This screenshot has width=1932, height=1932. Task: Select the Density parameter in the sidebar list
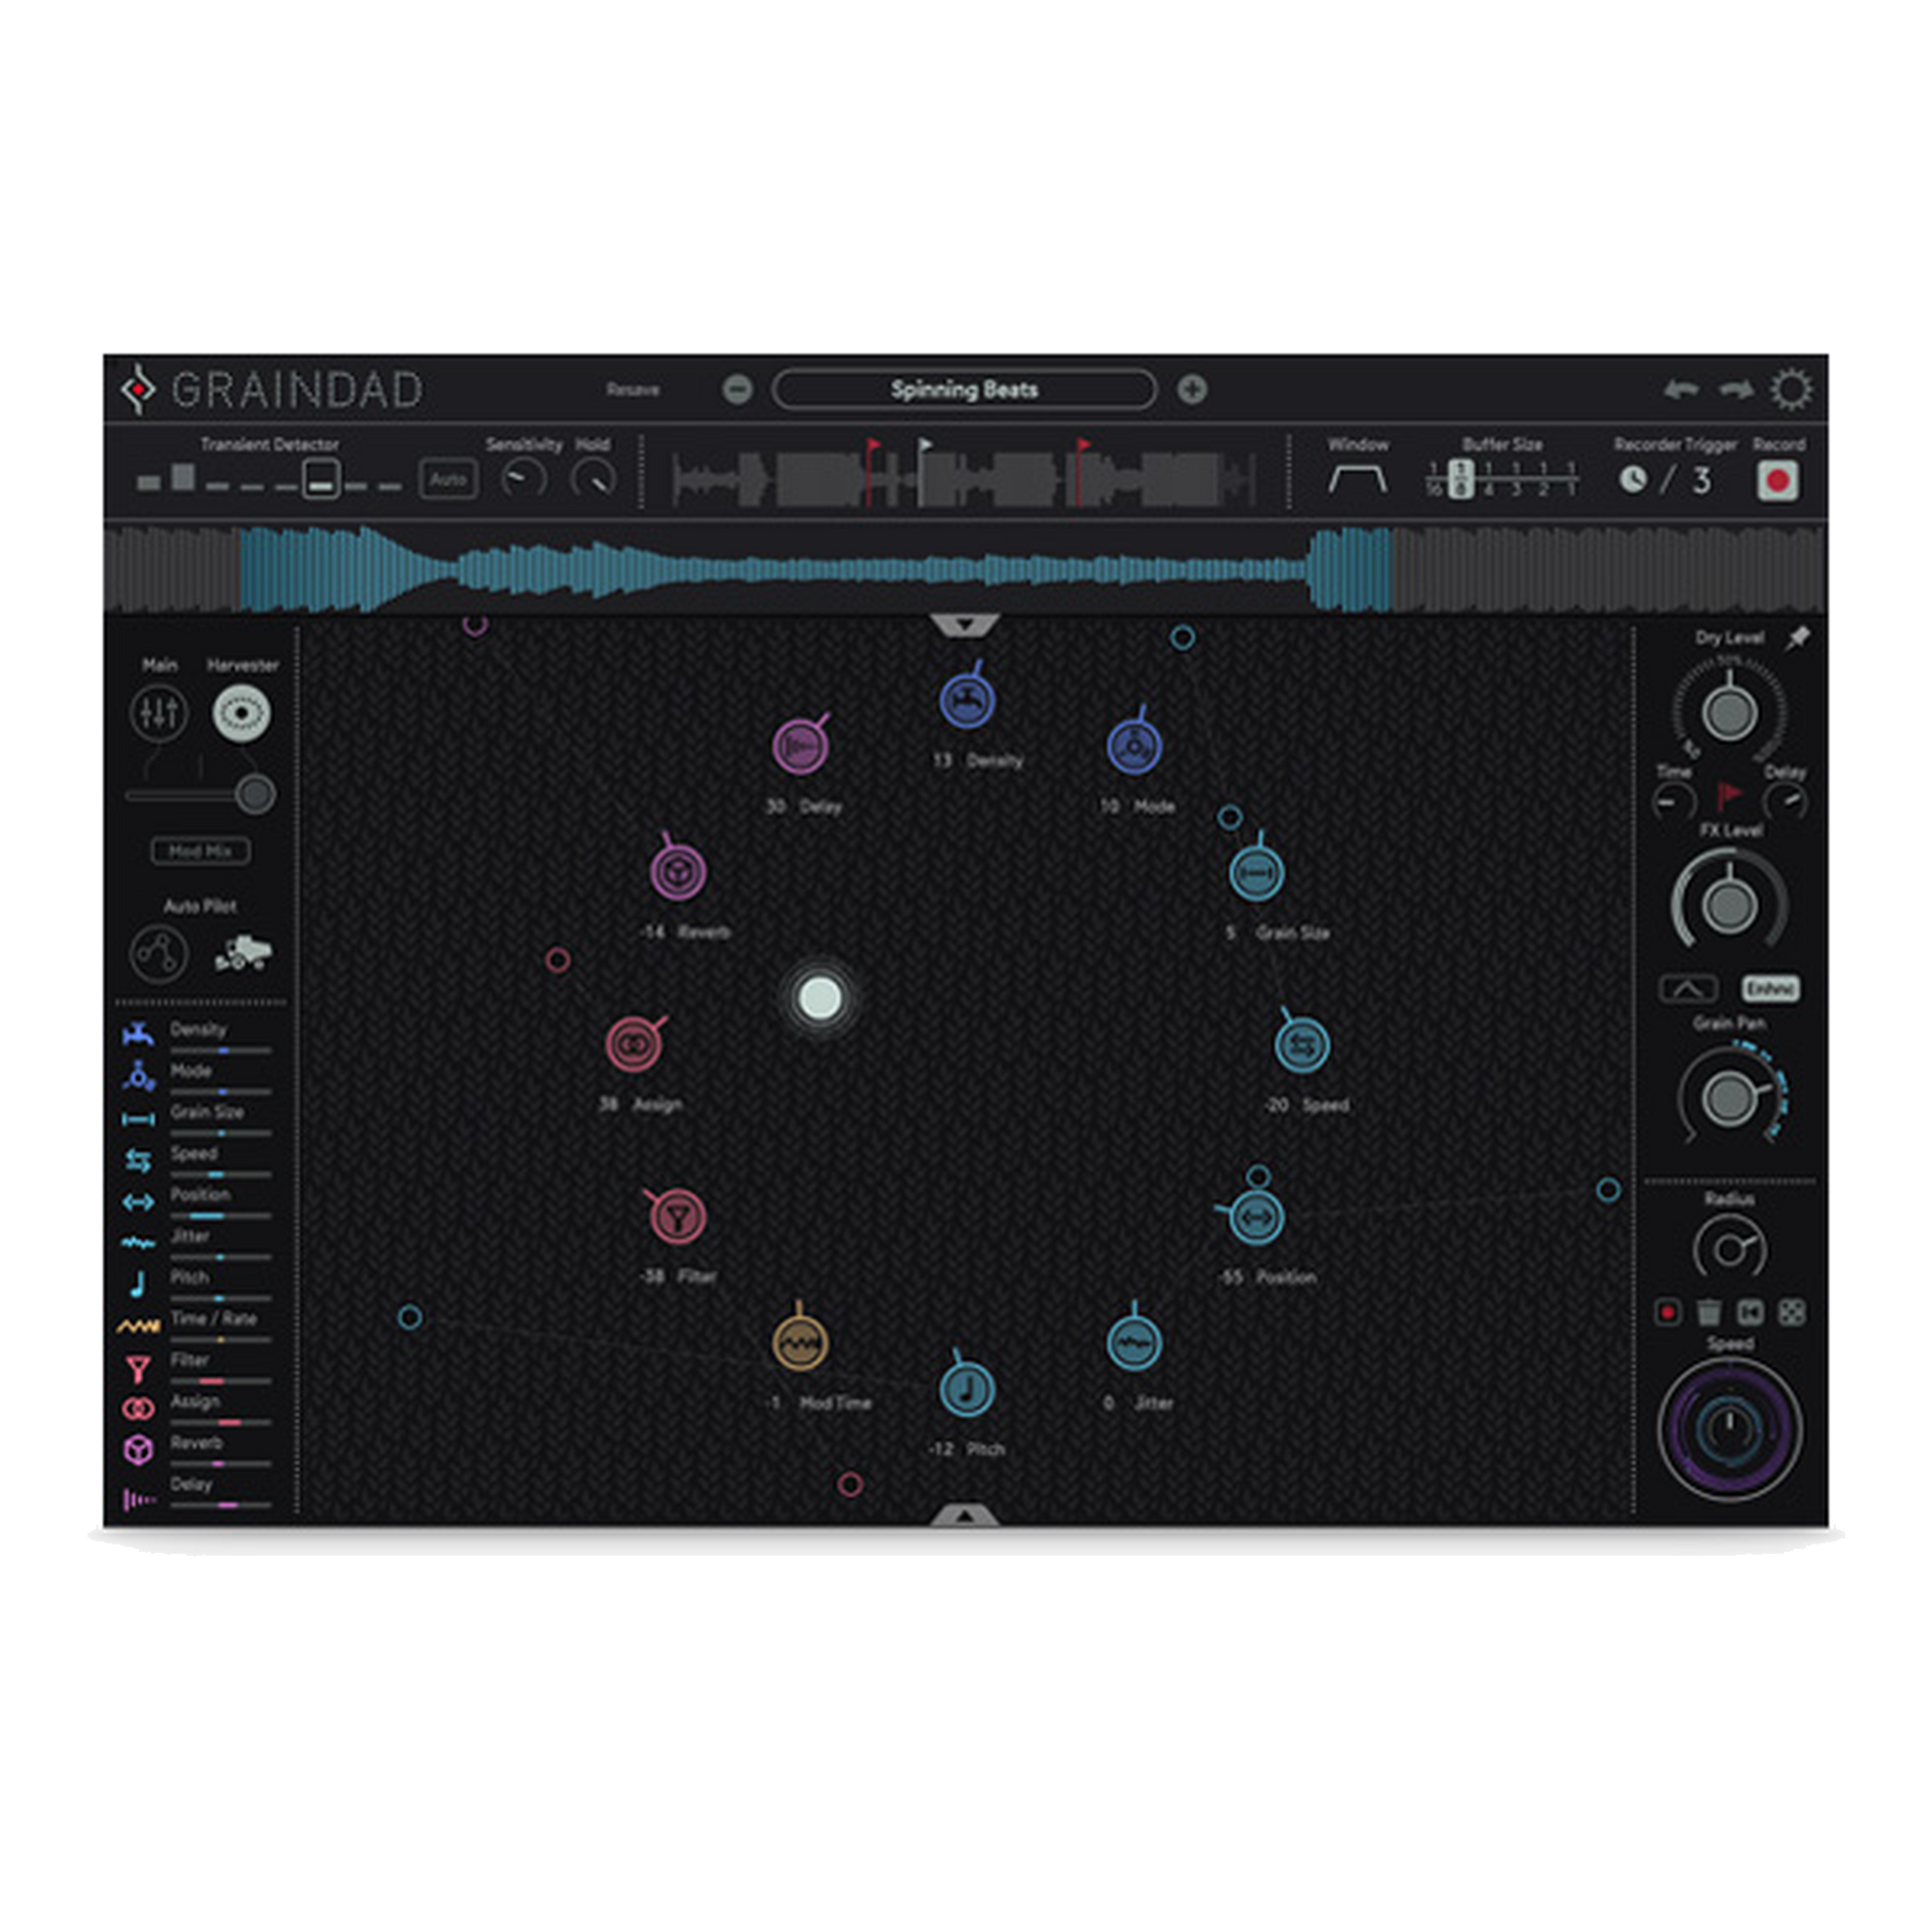(196, 1037)
